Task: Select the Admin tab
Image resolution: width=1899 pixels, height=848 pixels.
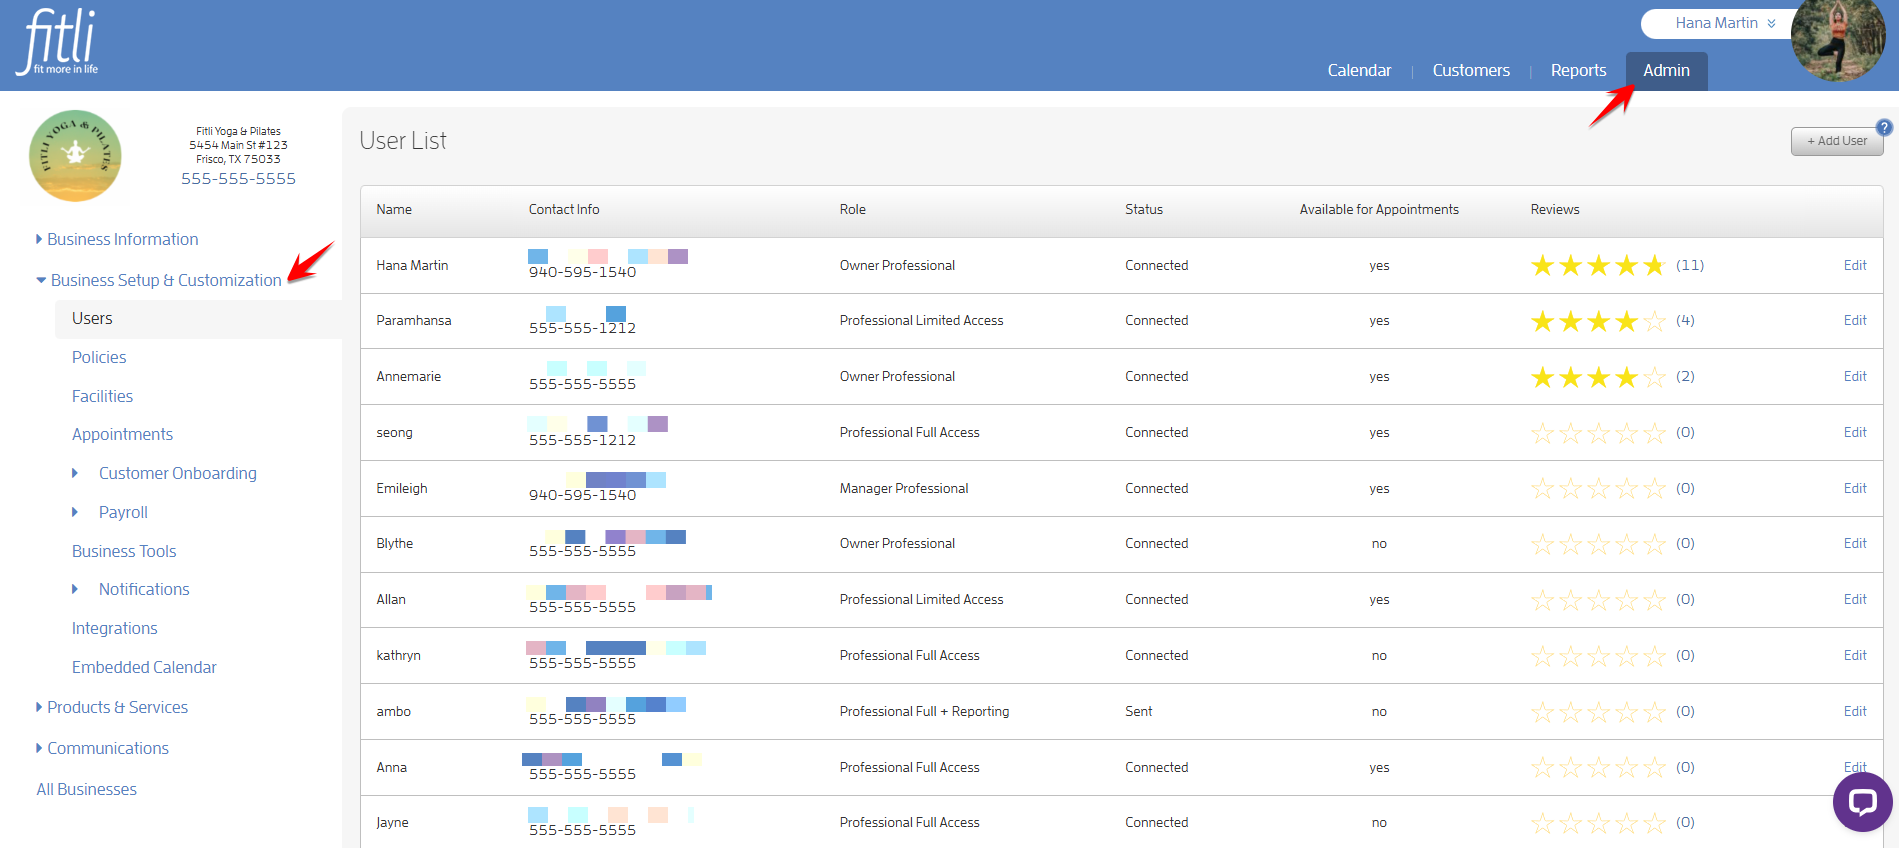Action: [1666, 71]
